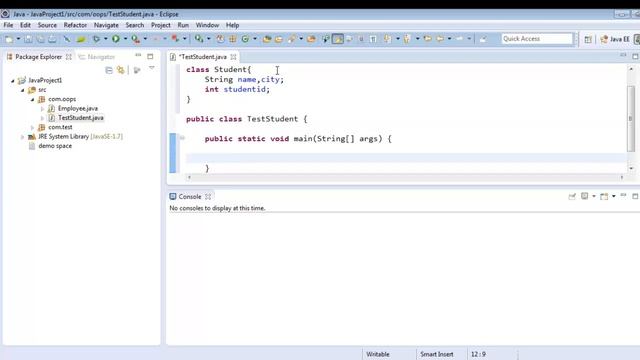Click the Open Perspective icon
The width and height of the screenshot is (640, 360).
(x=588, y=39)
